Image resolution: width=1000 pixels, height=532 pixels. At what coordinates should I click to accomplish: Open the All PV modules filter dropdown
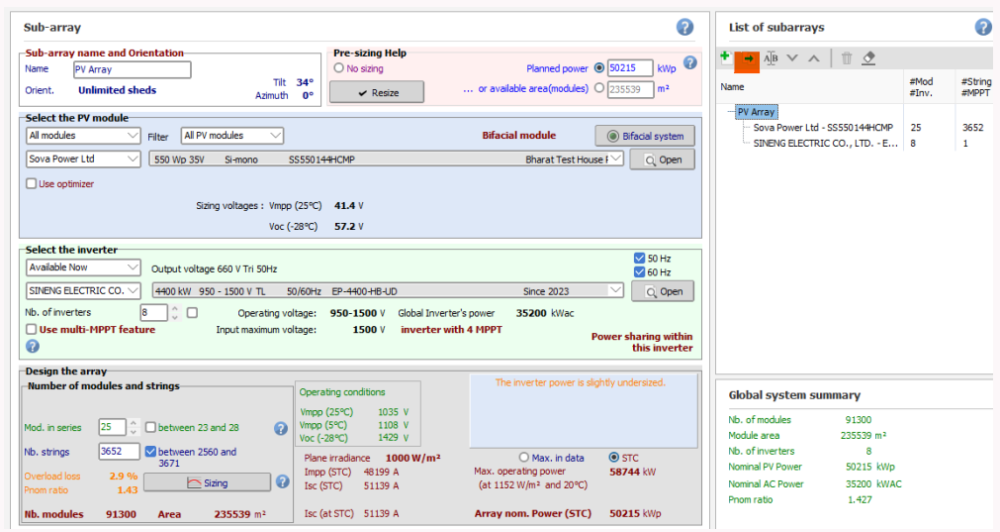tap(232, 135)
